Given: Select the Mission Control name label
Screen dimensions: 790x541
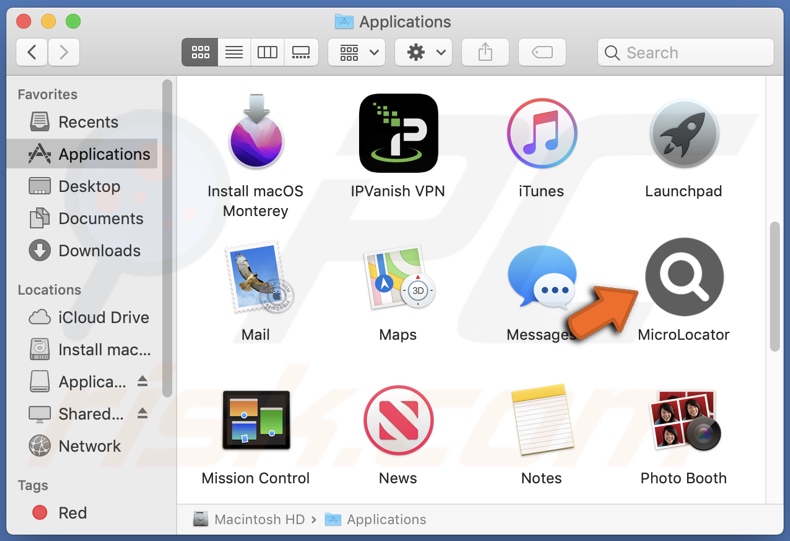Looking at the screenshot, I should coord(255,478).
